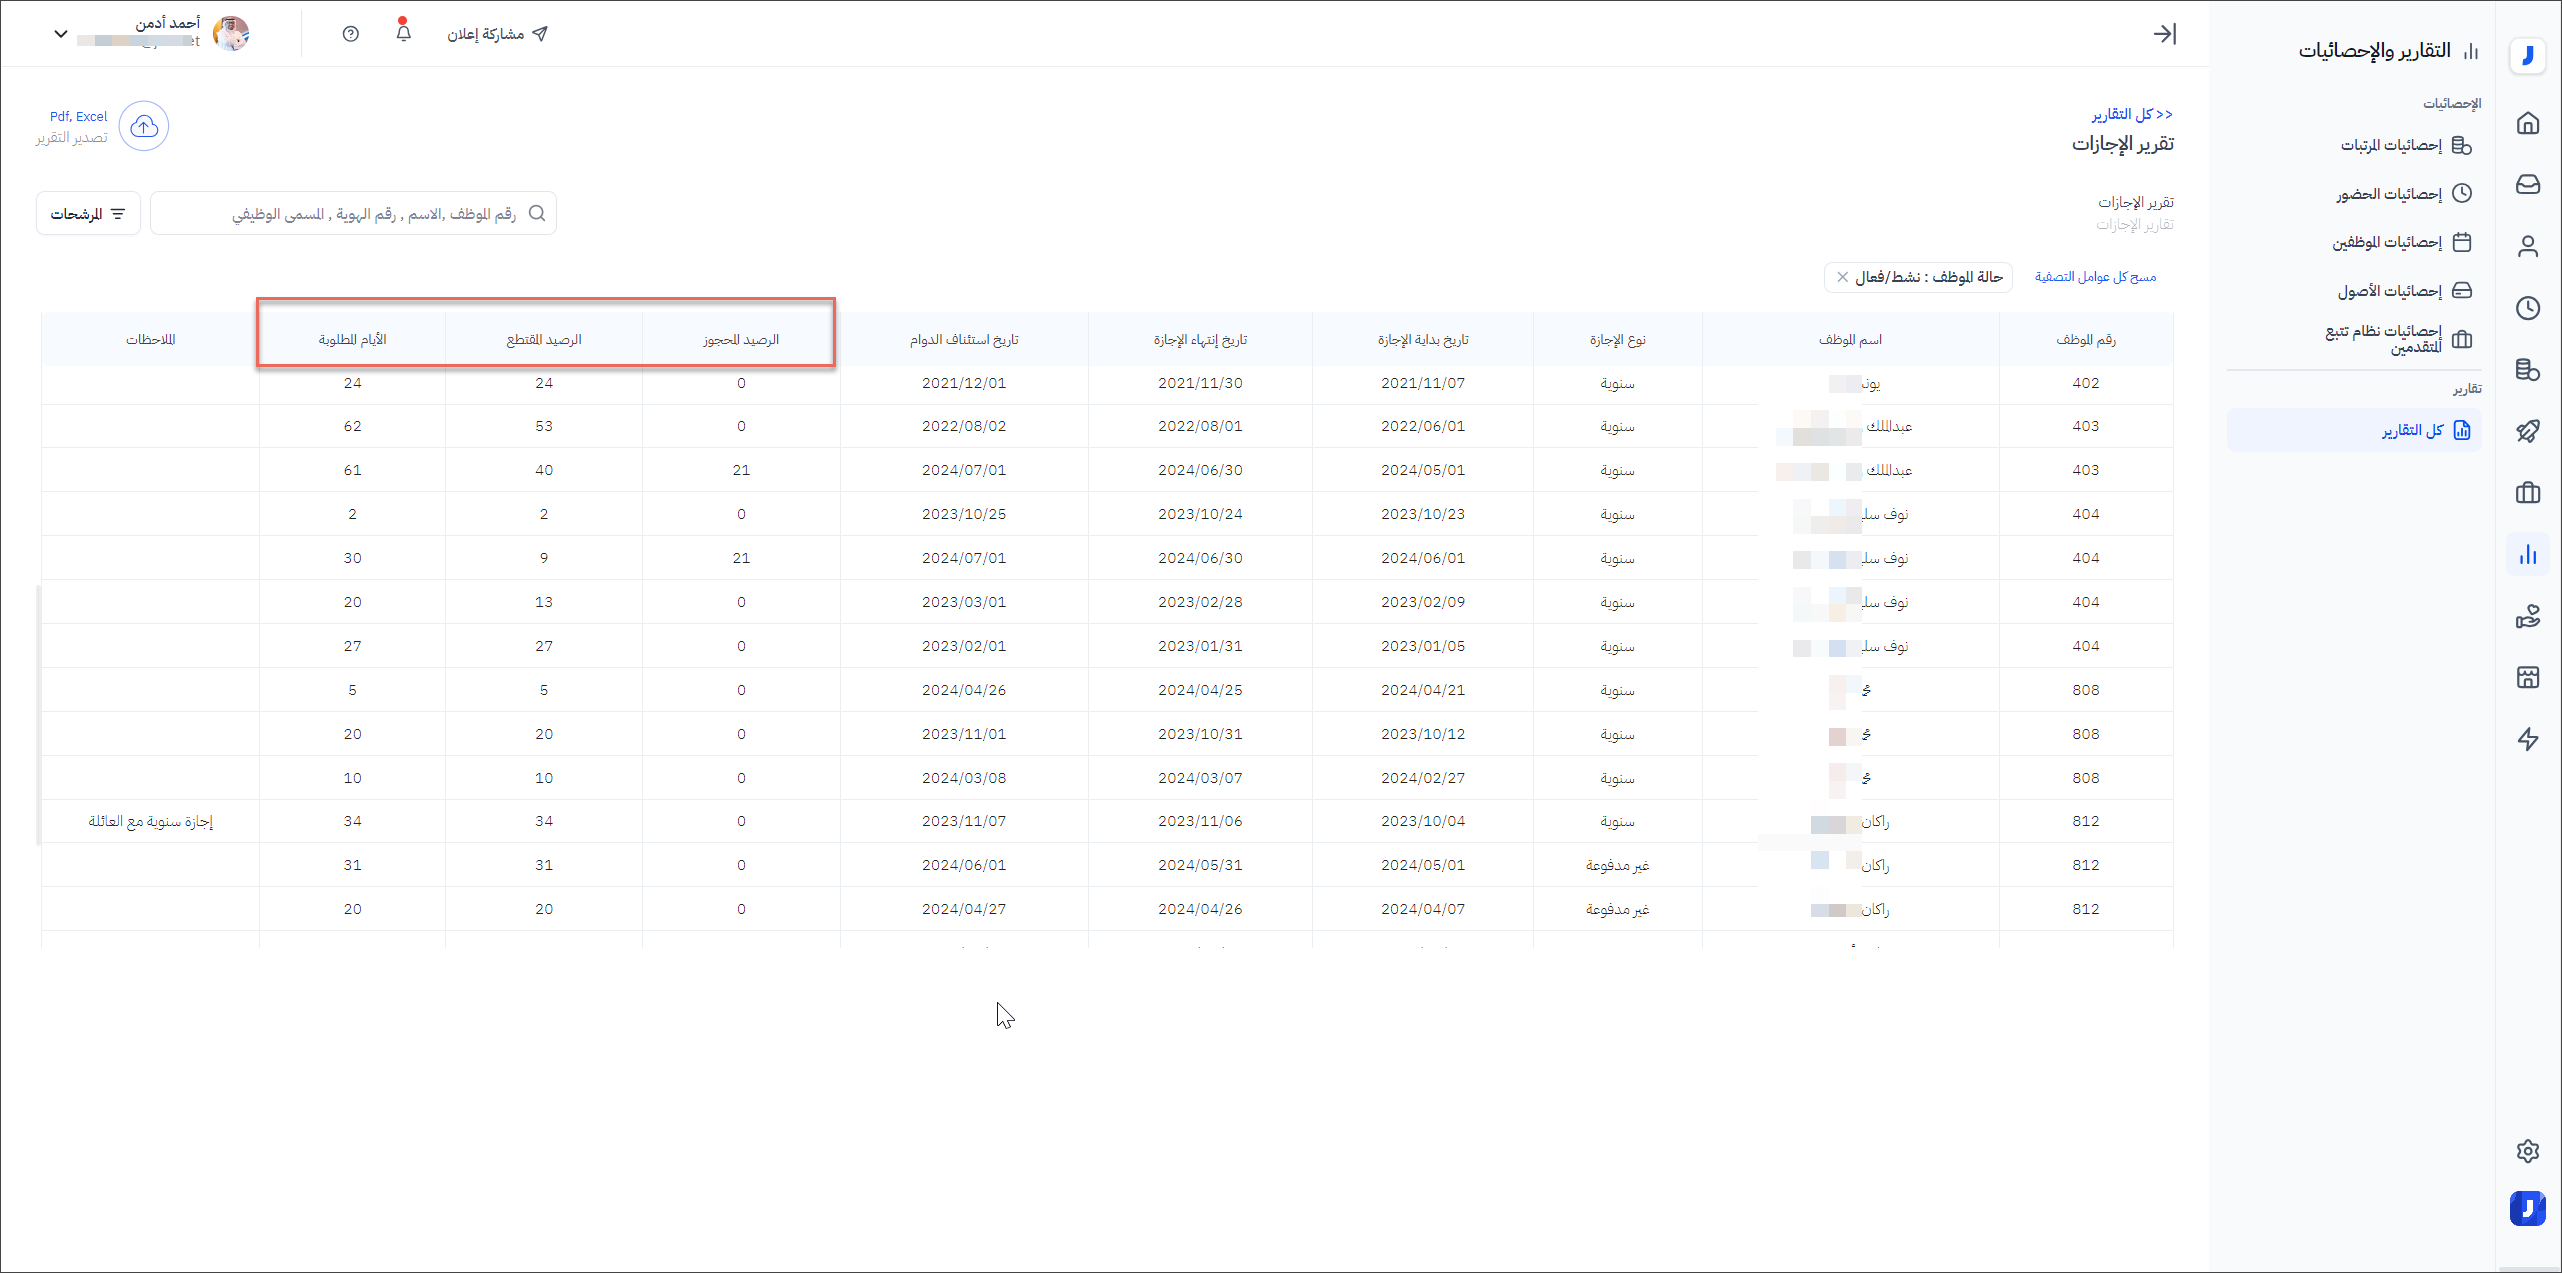The height and width of the screenshot is (1273, 2562).
Task: Click the back to all reports breadcrumb link
Action: tap(2131, 114)
